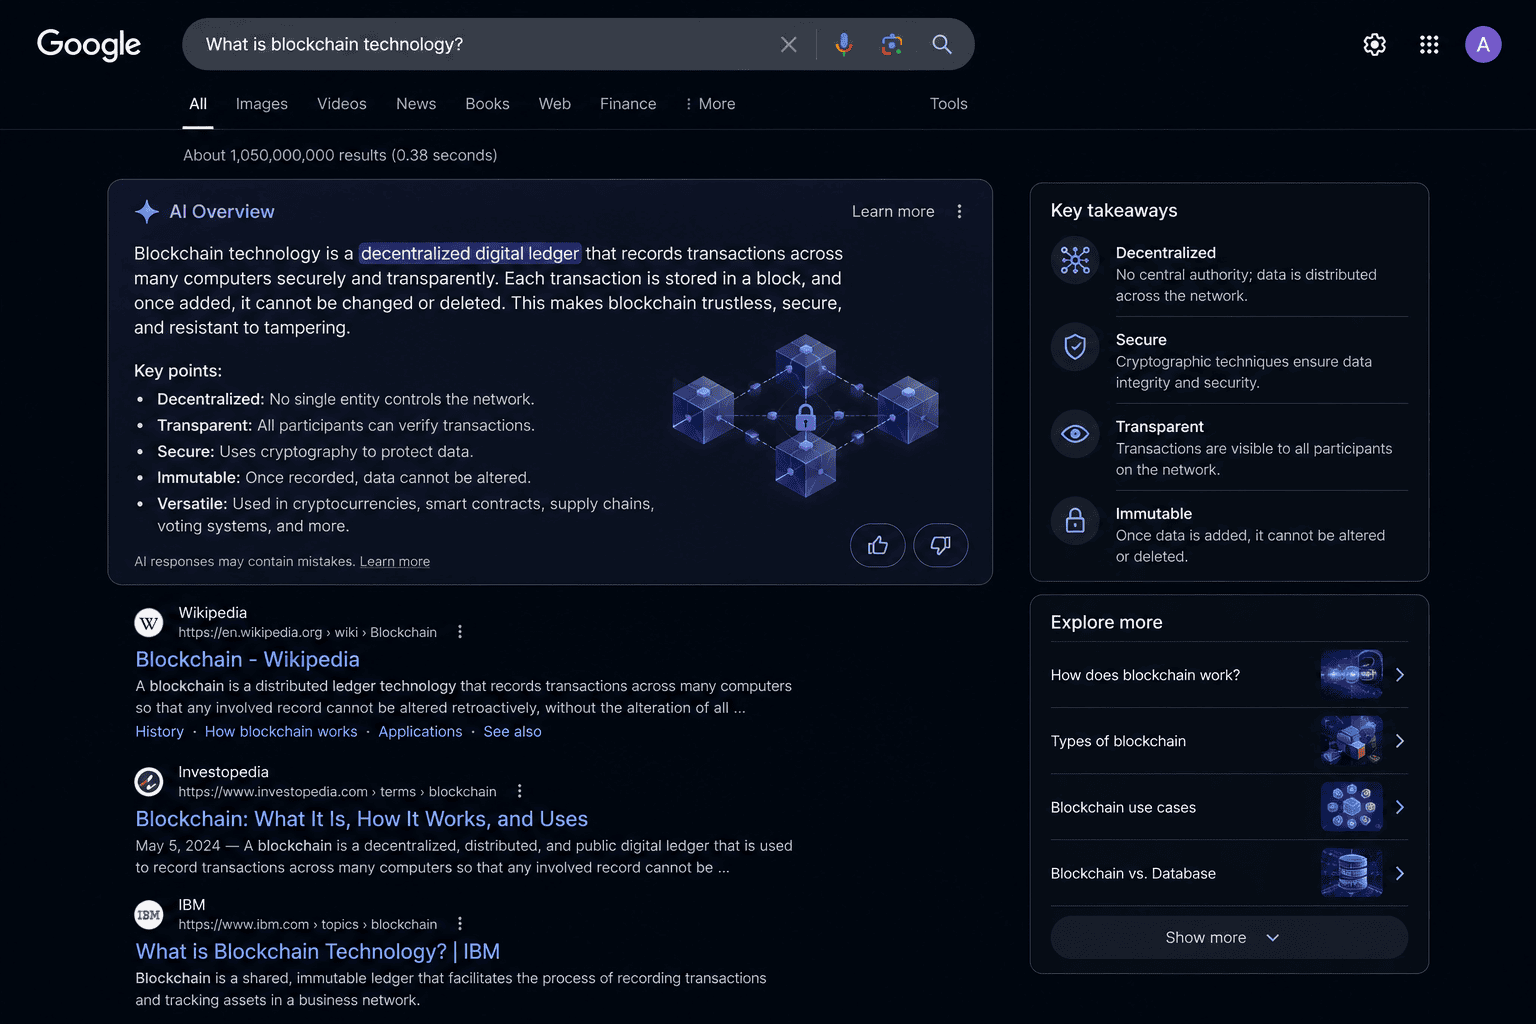Switch to the News tab
The image size is (1536, 1024).
tap(416, 104)
